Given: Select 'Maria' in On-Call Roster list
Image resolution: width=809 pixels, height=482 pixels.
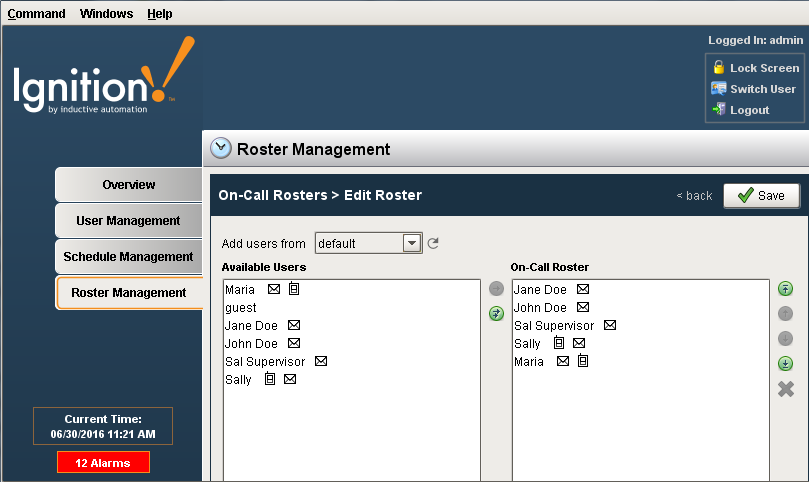Looking at the screenshot, I should [x=529, y=362].
